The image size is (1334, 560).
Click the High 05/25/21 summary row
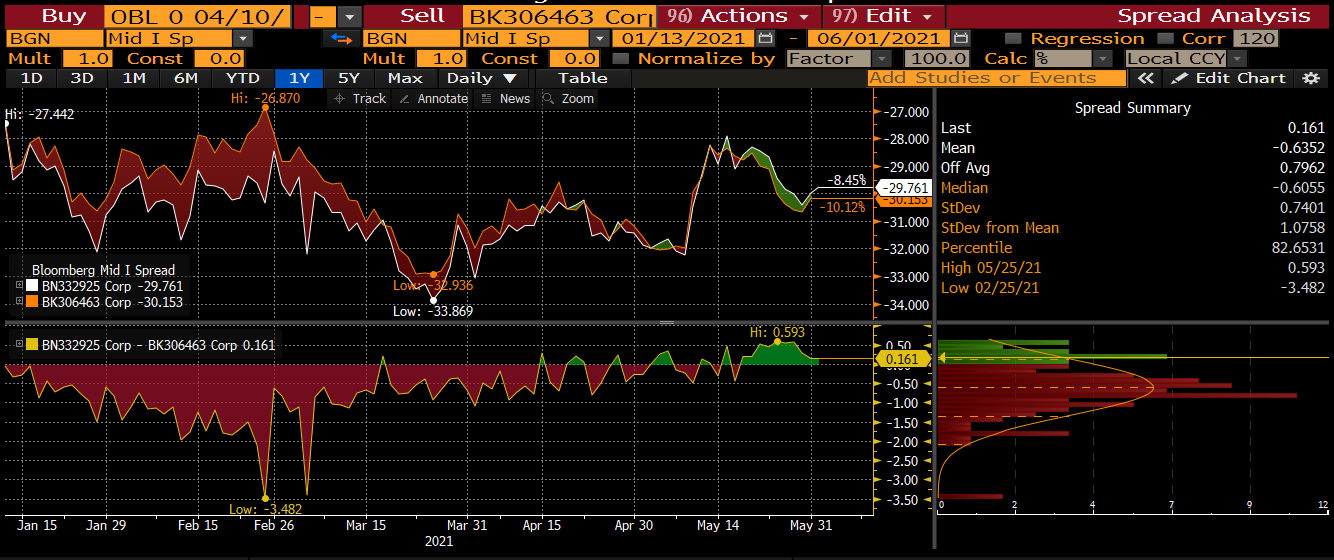coord(1133,267)
